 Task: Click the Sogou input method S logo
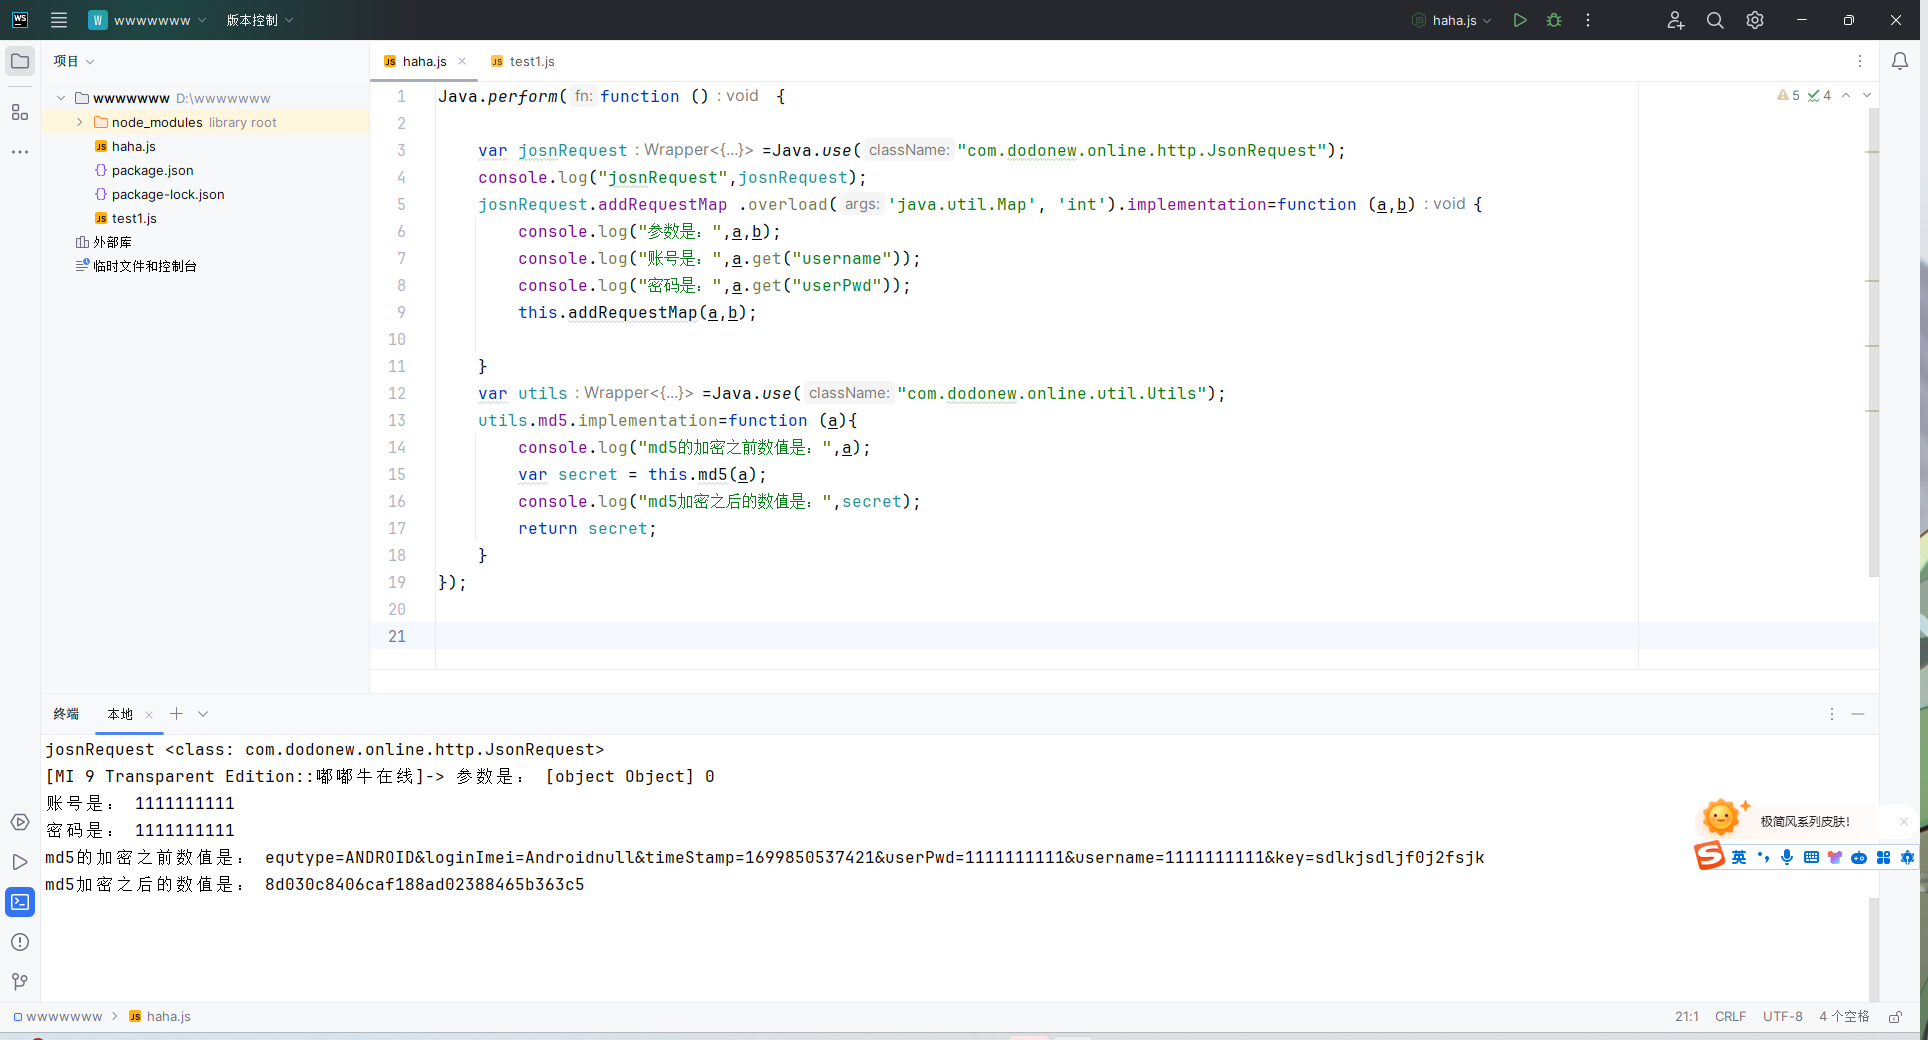(x=1710, y=856)
